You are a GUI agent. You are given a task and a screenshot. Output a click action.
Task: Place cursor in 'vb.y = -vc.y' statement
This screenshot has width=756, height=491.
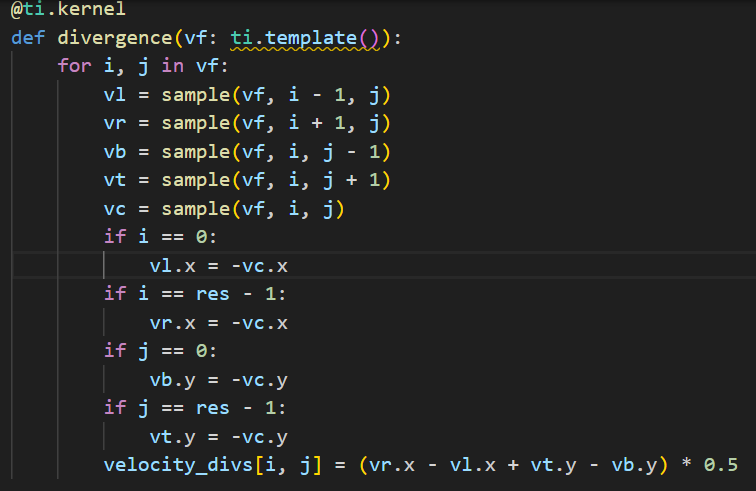tap(218, 381)
